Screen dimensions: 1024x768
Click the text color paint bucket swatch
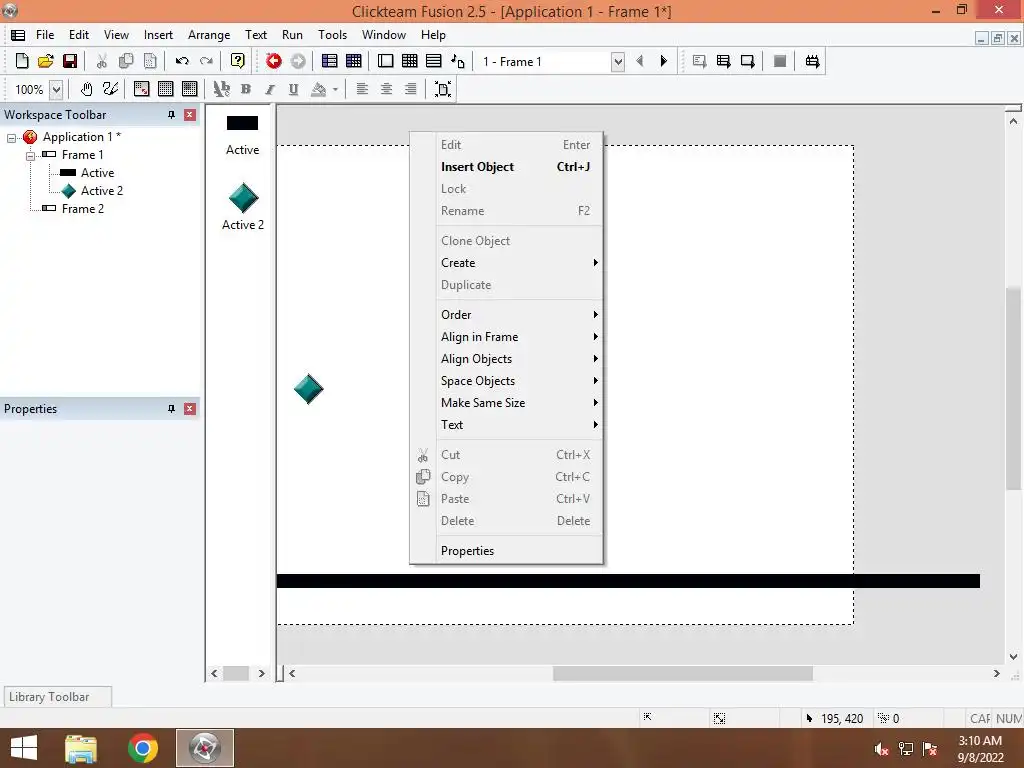[319, 89]
